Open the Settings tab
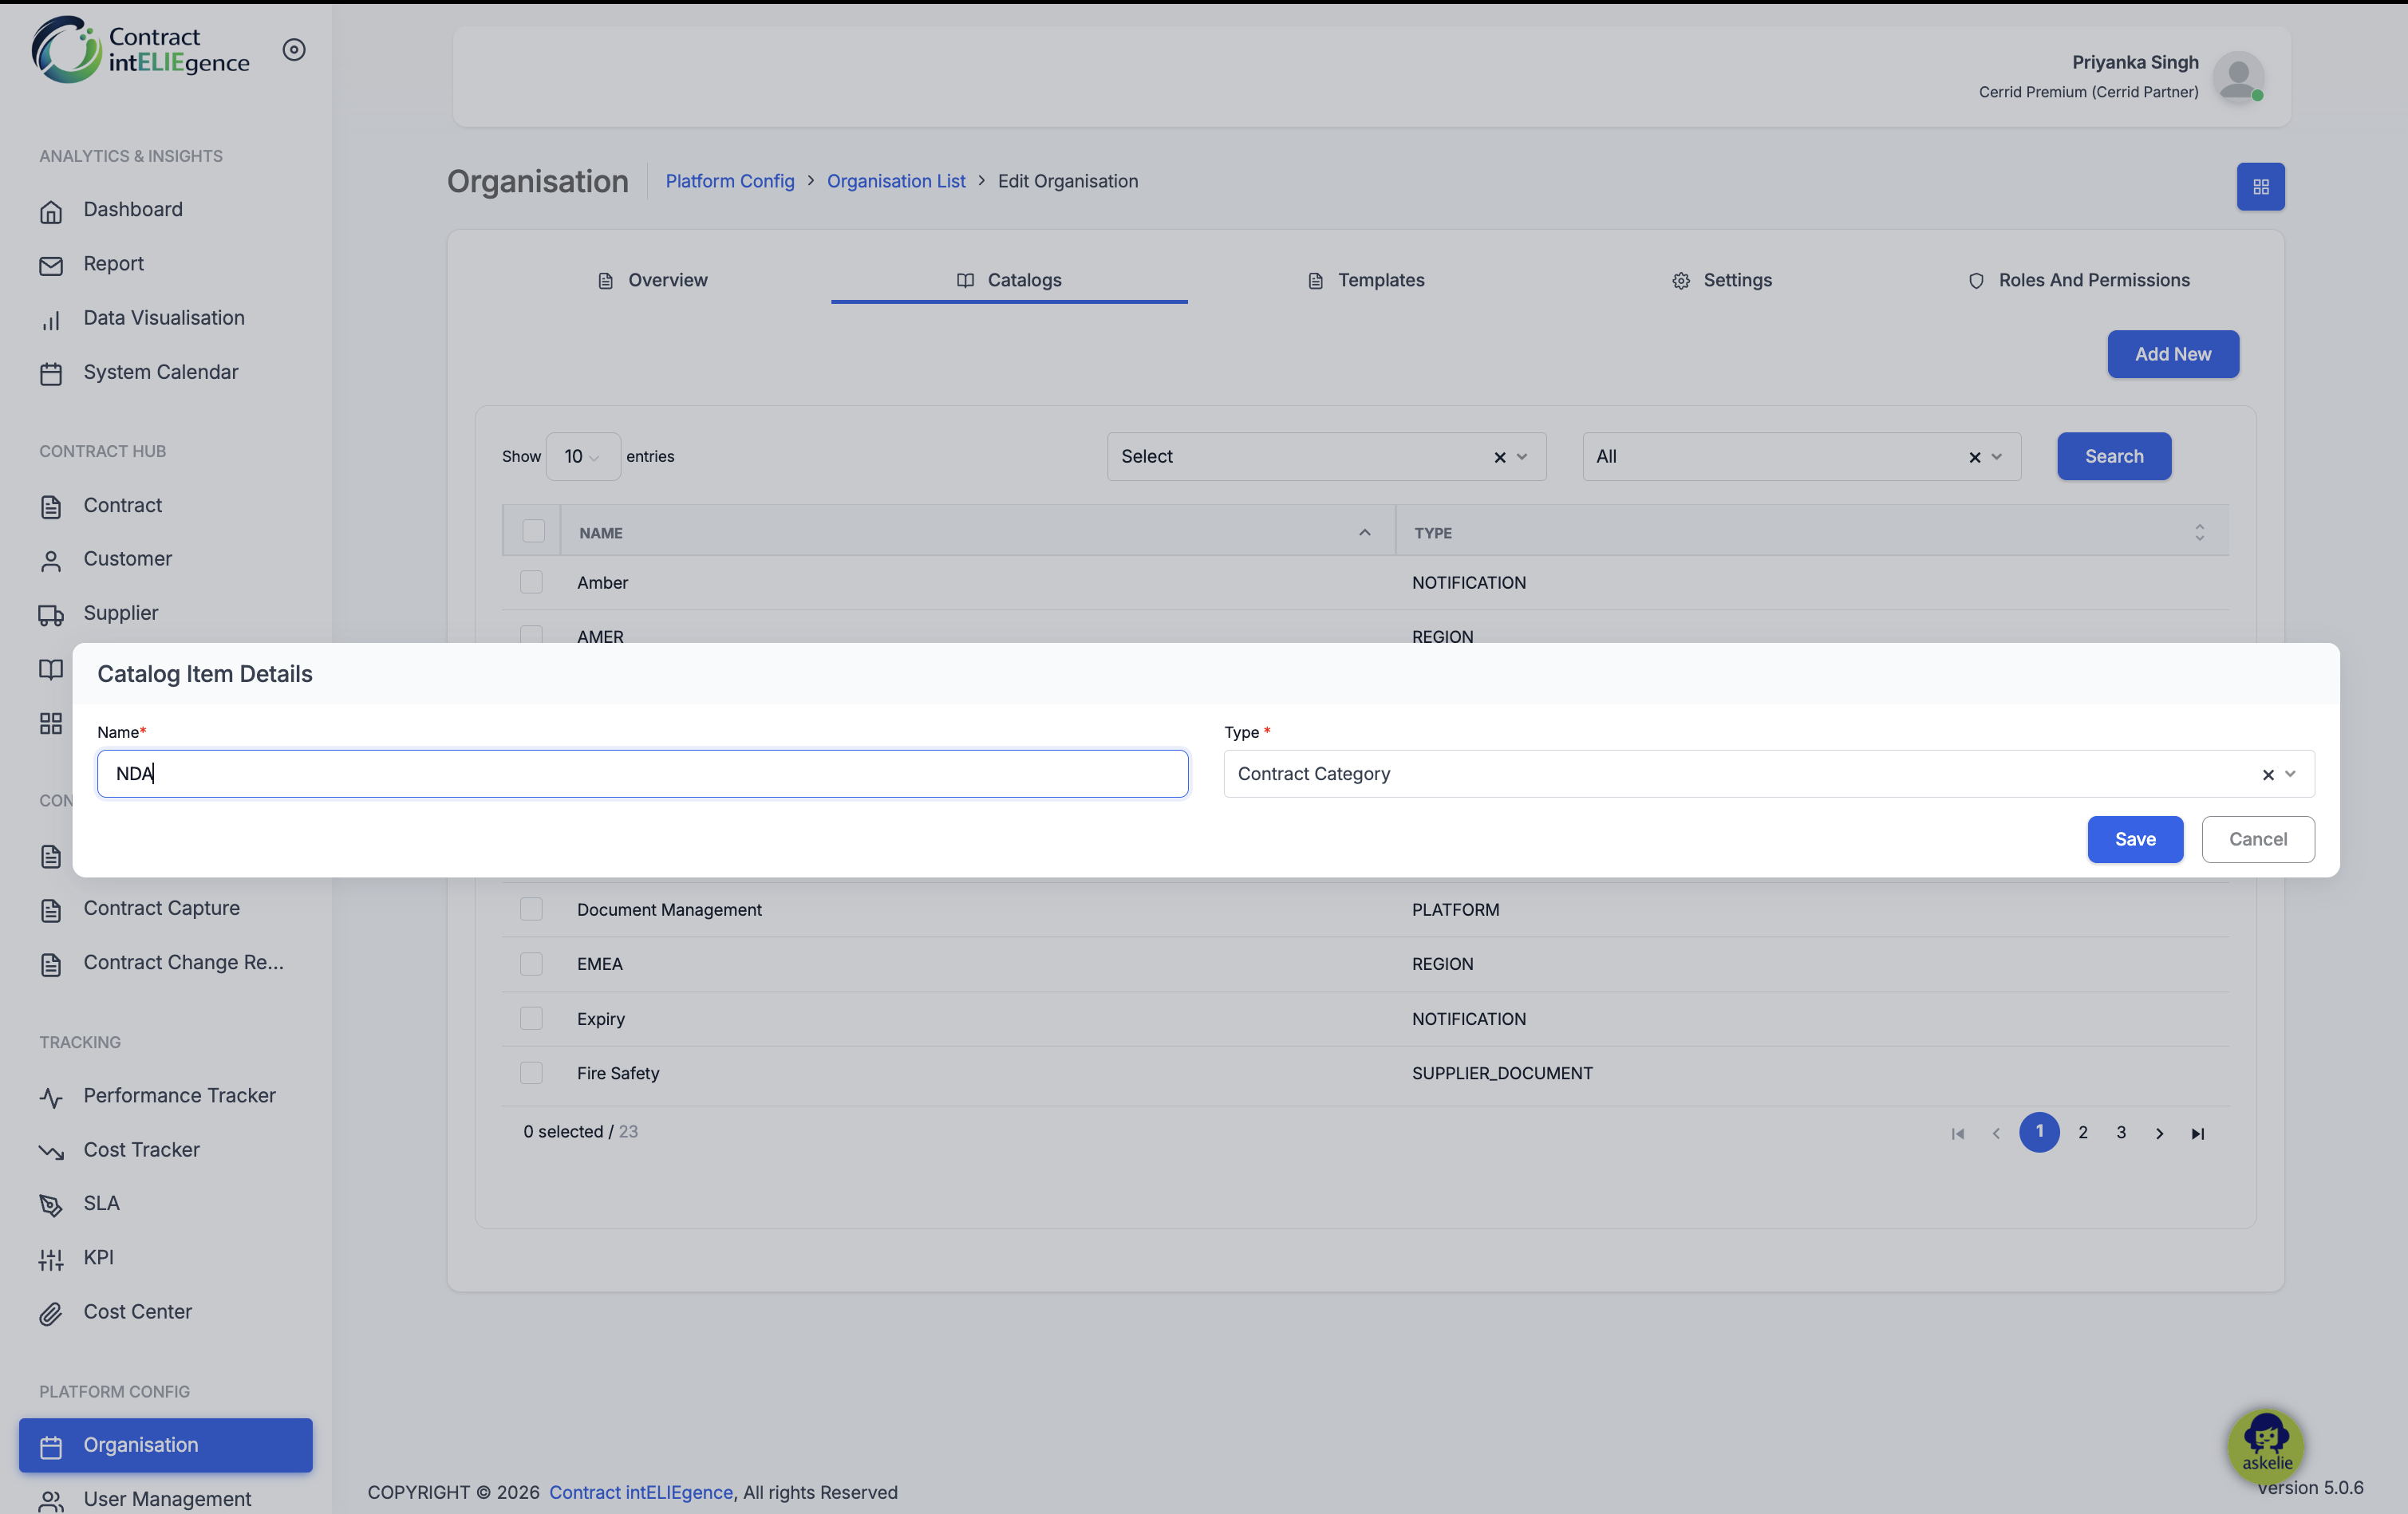Image resolution: width=2408 pixels, height=1514 pixels. [x=1722, y=280]
